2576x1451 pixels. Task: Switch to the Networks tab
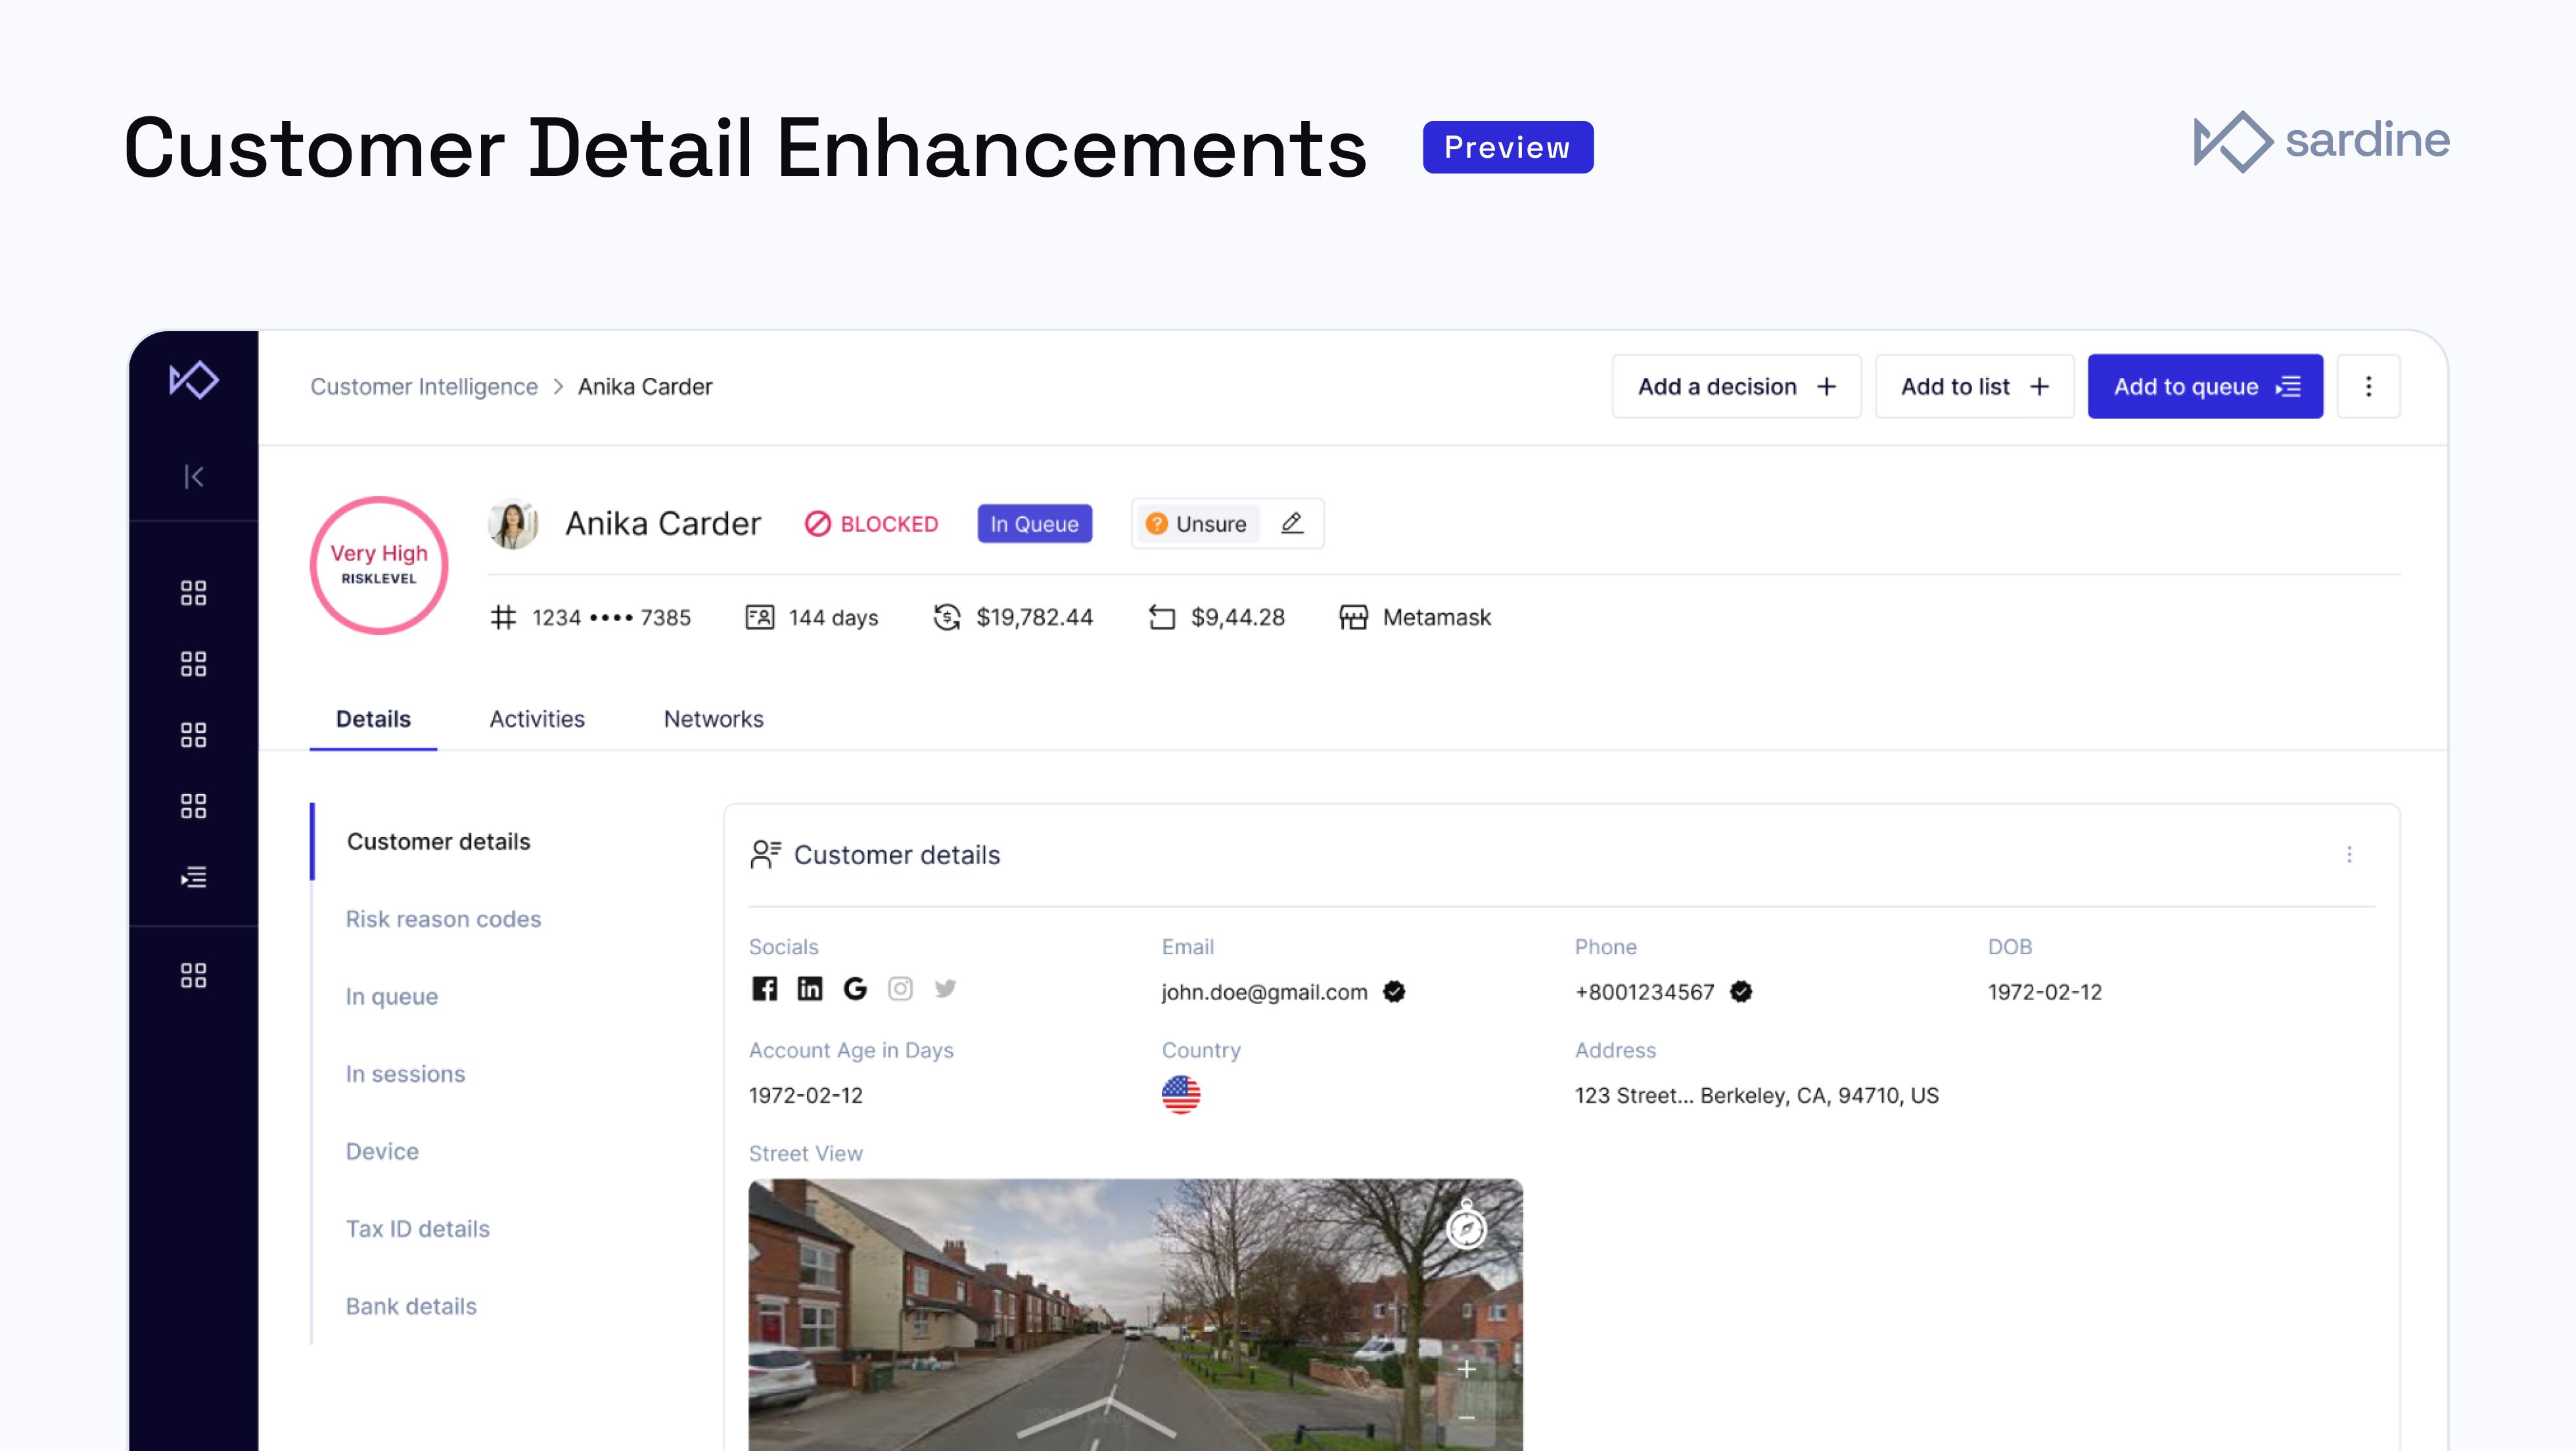click(x=713, y=719)
